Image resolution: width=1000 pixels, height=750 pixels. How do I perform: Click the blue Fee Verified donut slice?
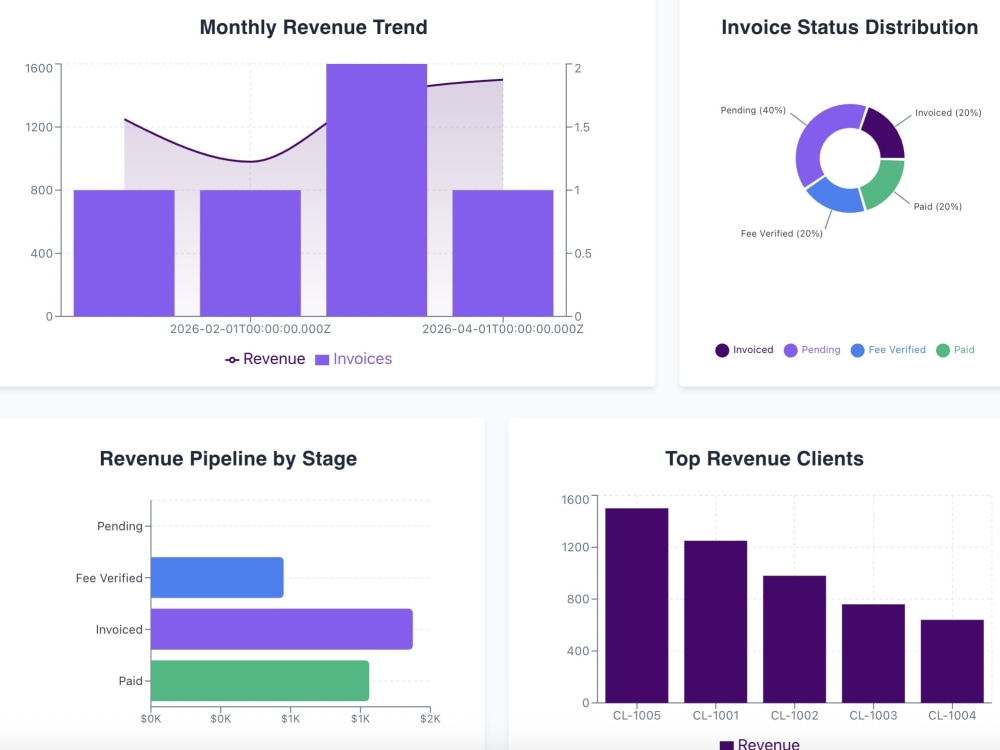pos(836,196)
